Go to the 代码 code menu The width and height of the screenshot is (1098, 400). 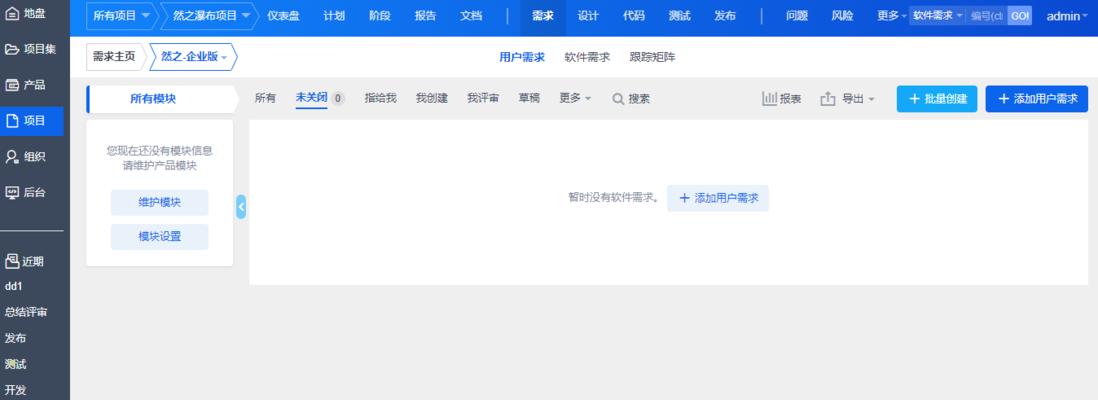[634, 16]
